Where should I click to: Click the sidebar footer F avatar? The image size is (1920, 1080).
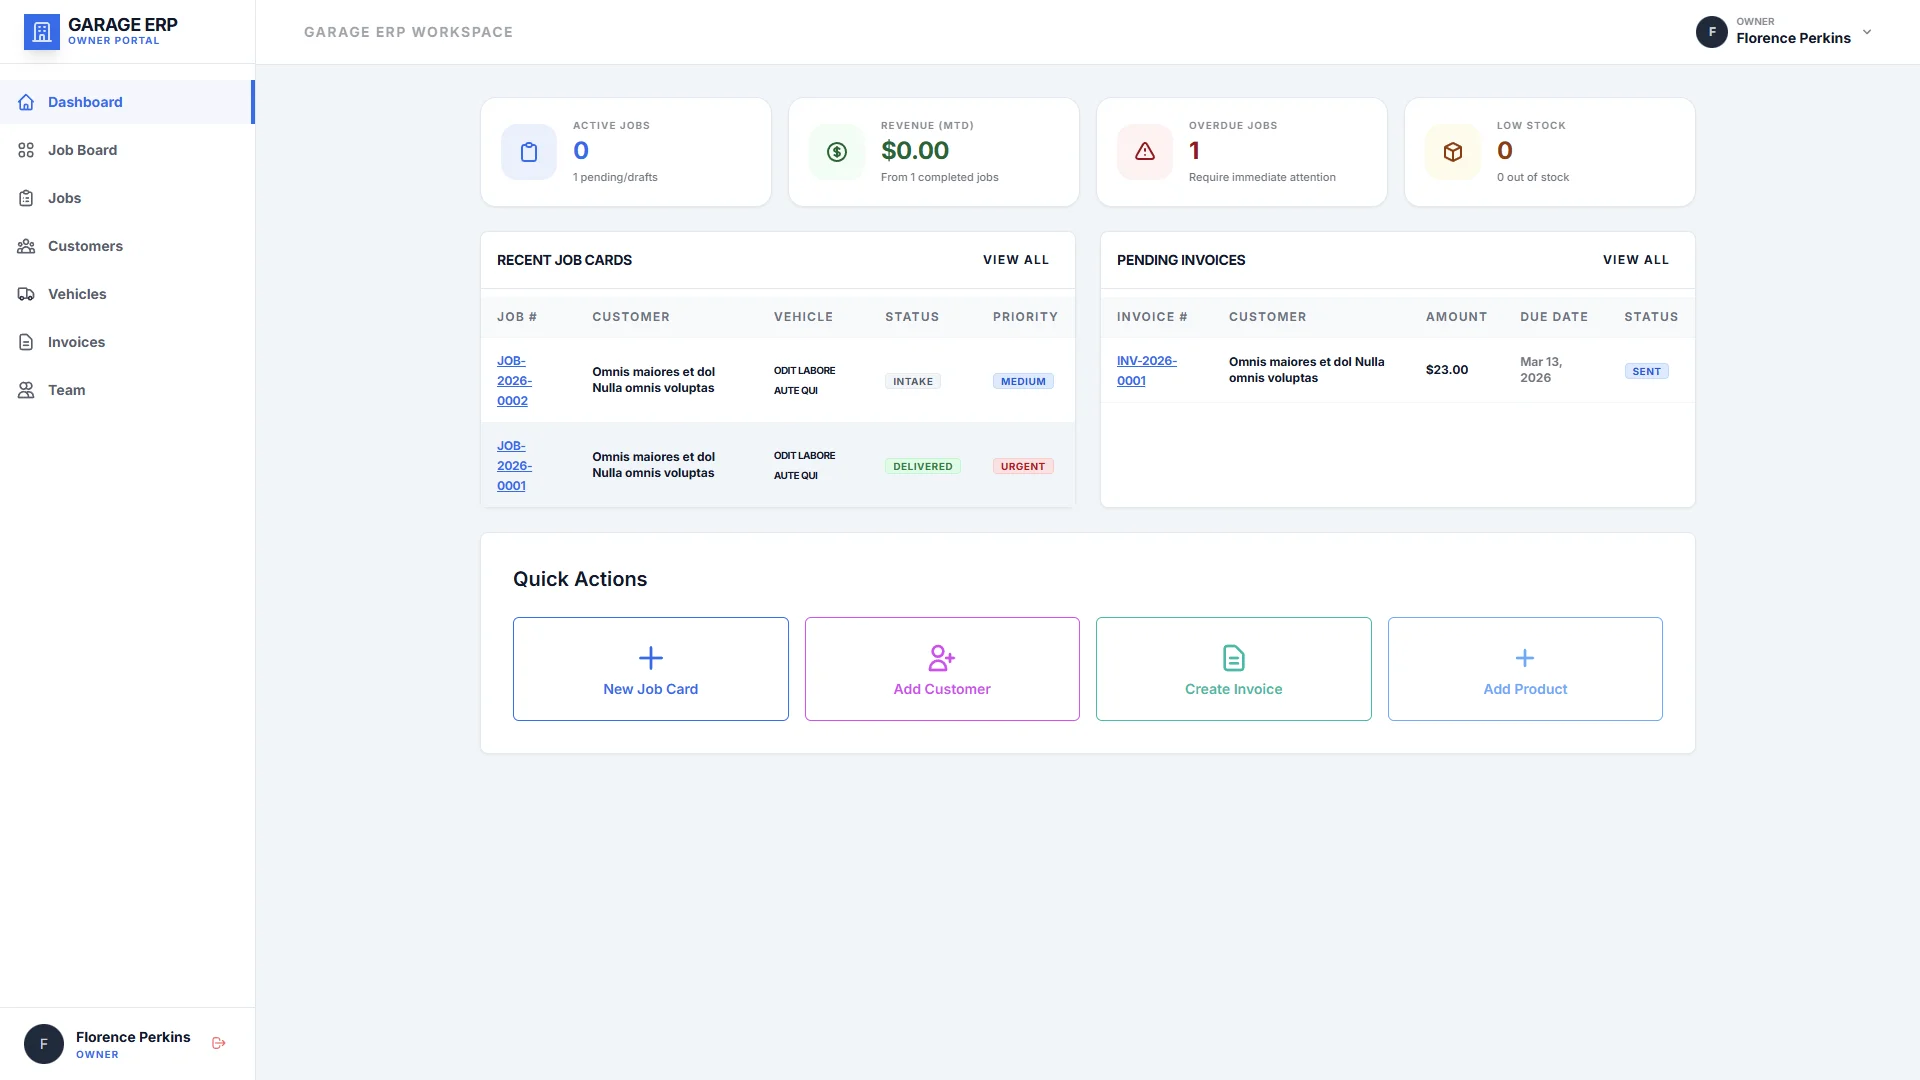pyautogui.click(x=44, y=1044)
